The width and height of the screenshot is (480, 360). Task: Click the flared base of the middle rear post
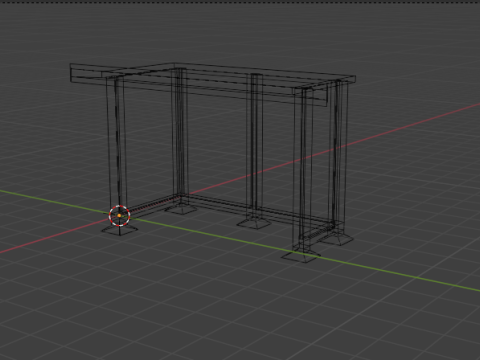[x=254, y=223]
